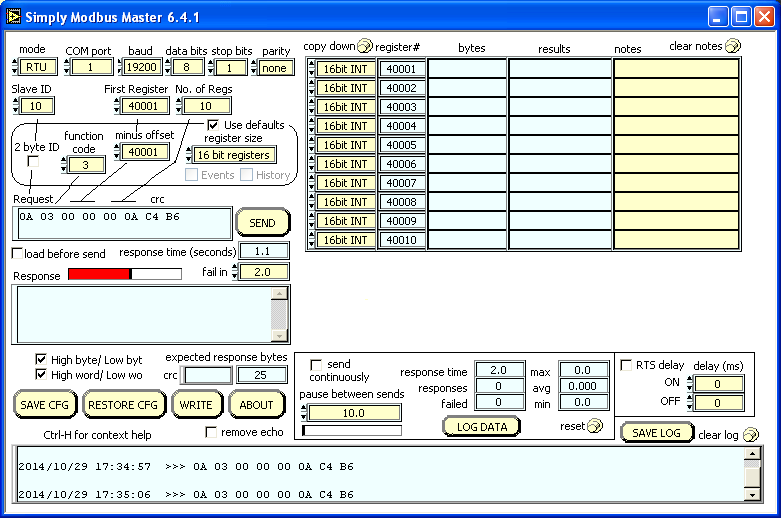The image size is (781, 518).
Task: Check the load before send box
Action: pos(17,254)
